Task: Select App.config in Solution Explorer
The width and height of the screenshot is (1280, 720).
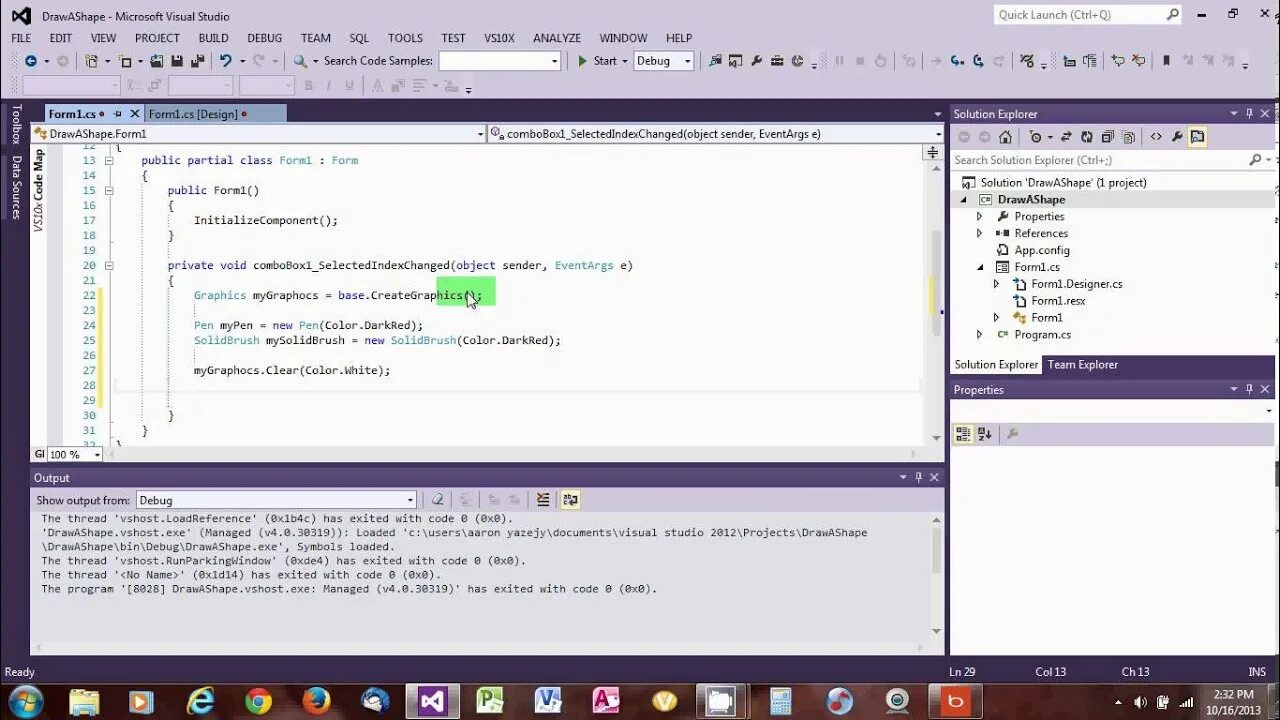Action: click(1042, 251)
